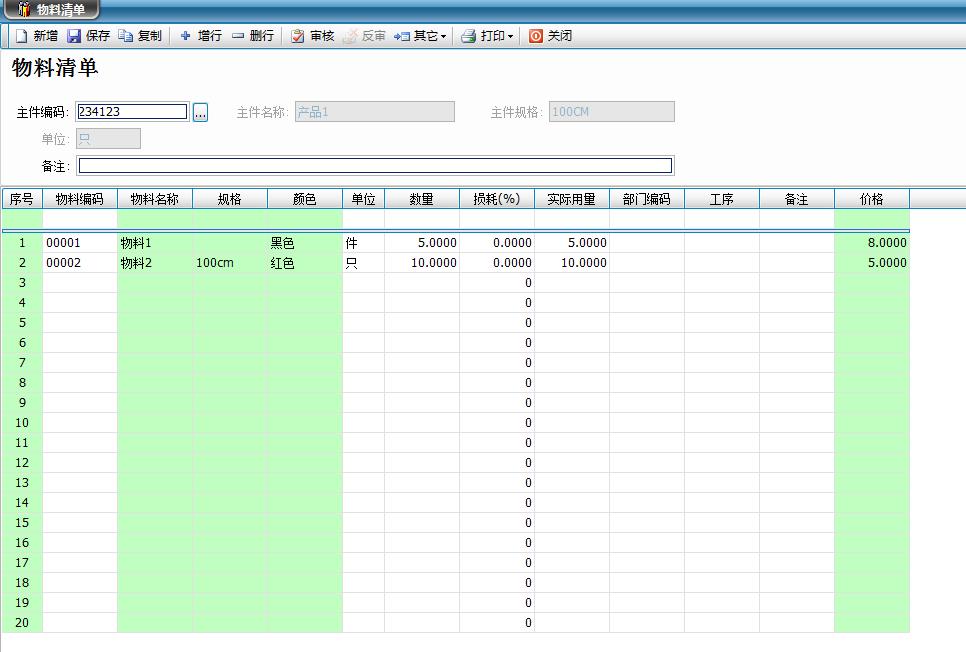Click the 备注 column header in grid
This screenshot has height=652, width=966.
[797, 199]
